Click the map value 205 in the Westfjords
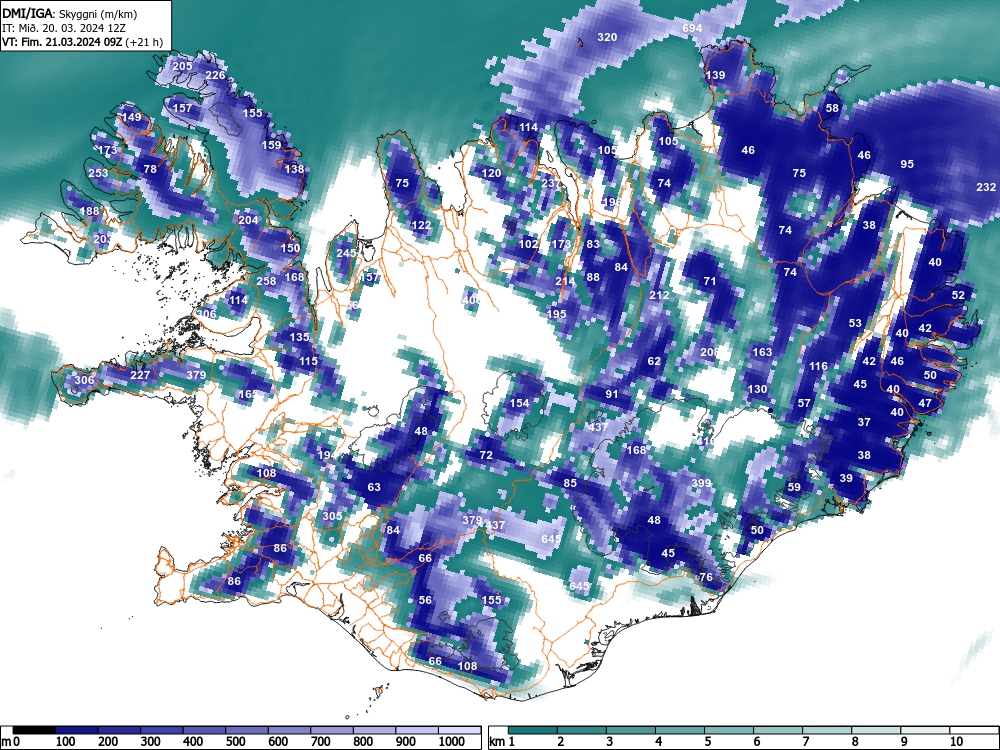The image size is (1000, 750). tap(182, 66)
